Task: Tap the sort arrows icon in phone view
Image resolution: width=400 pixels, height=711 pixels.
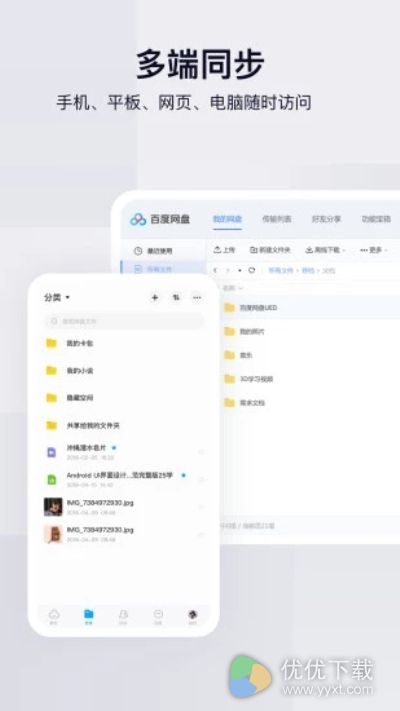Action: (176, 297)
